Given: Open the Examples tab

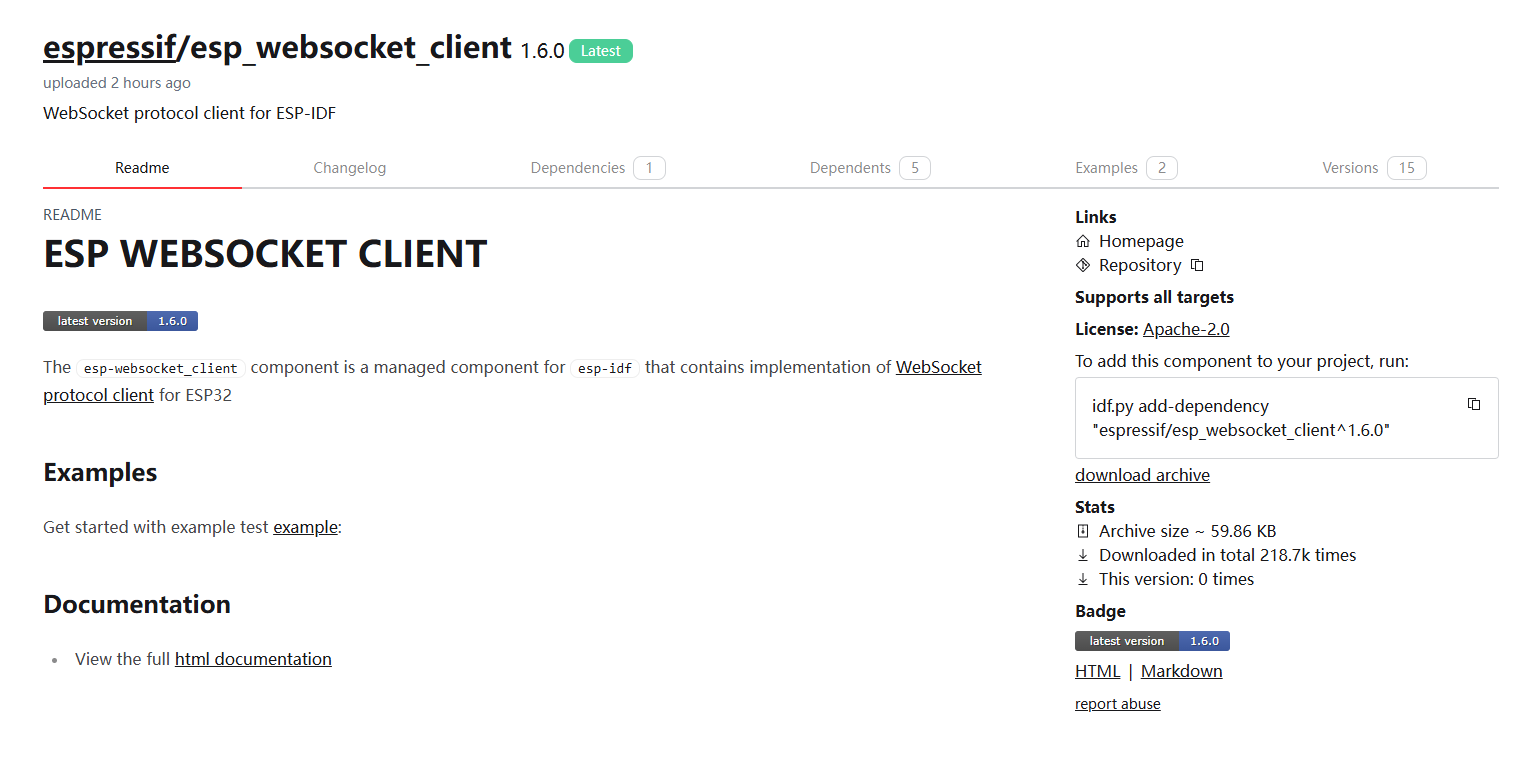Looking at the screenshot, I should click(x=1125, y=168).
